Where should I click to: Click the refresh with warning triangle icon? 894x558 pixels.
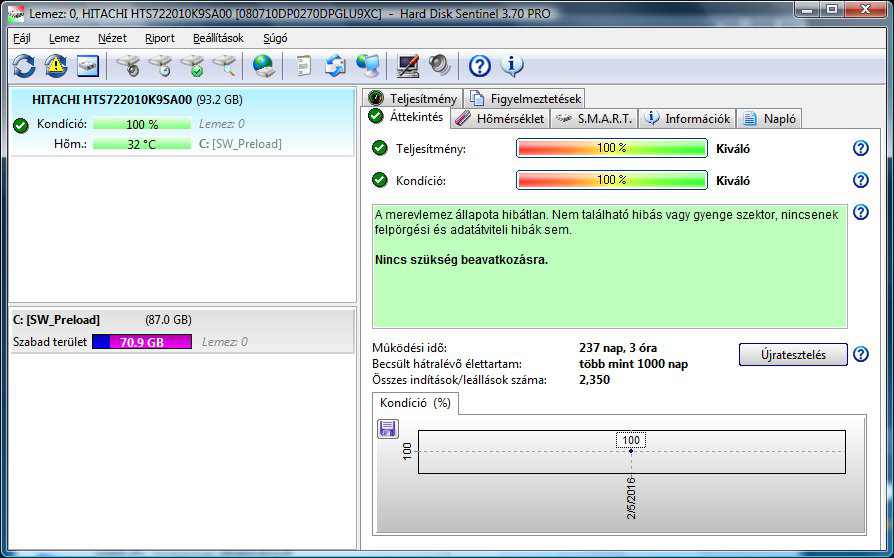[x=56, y=66]
